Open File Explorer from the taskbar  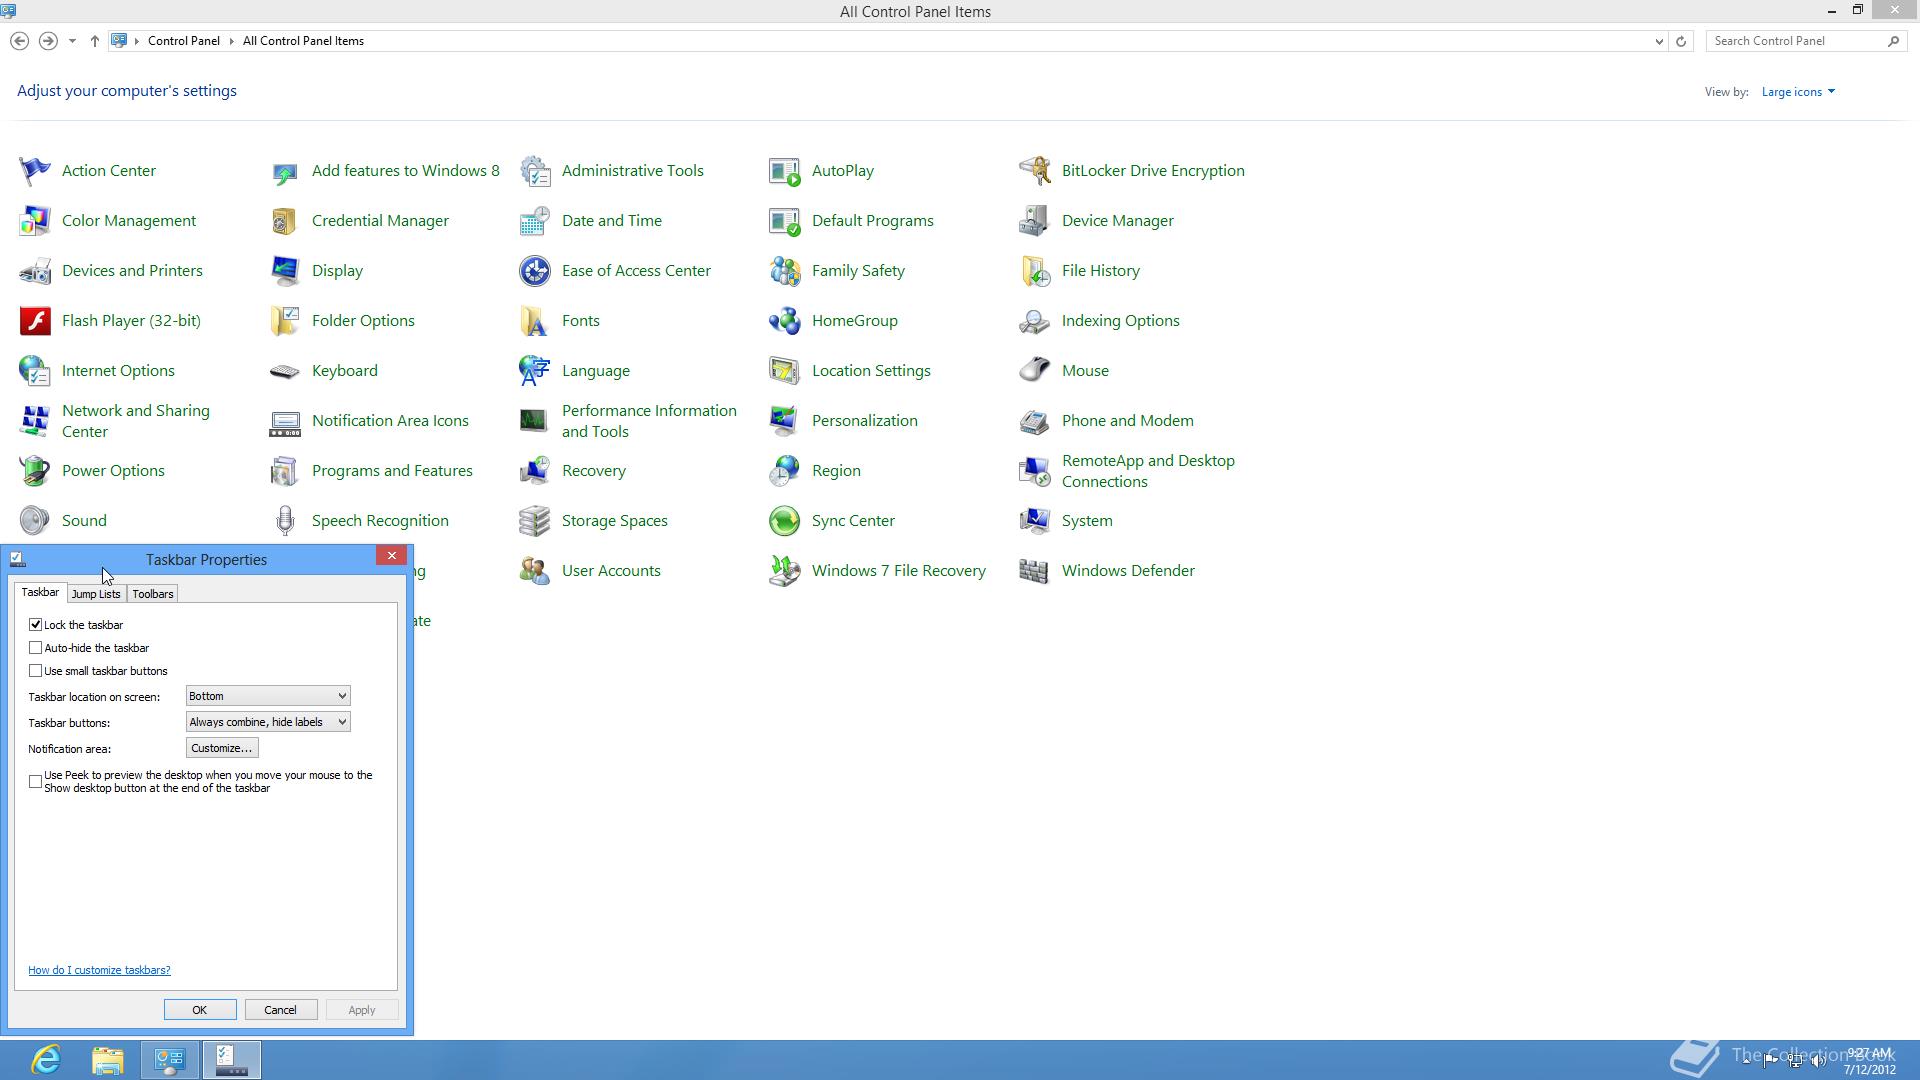pyautogui.click(x=108, y=1060)
